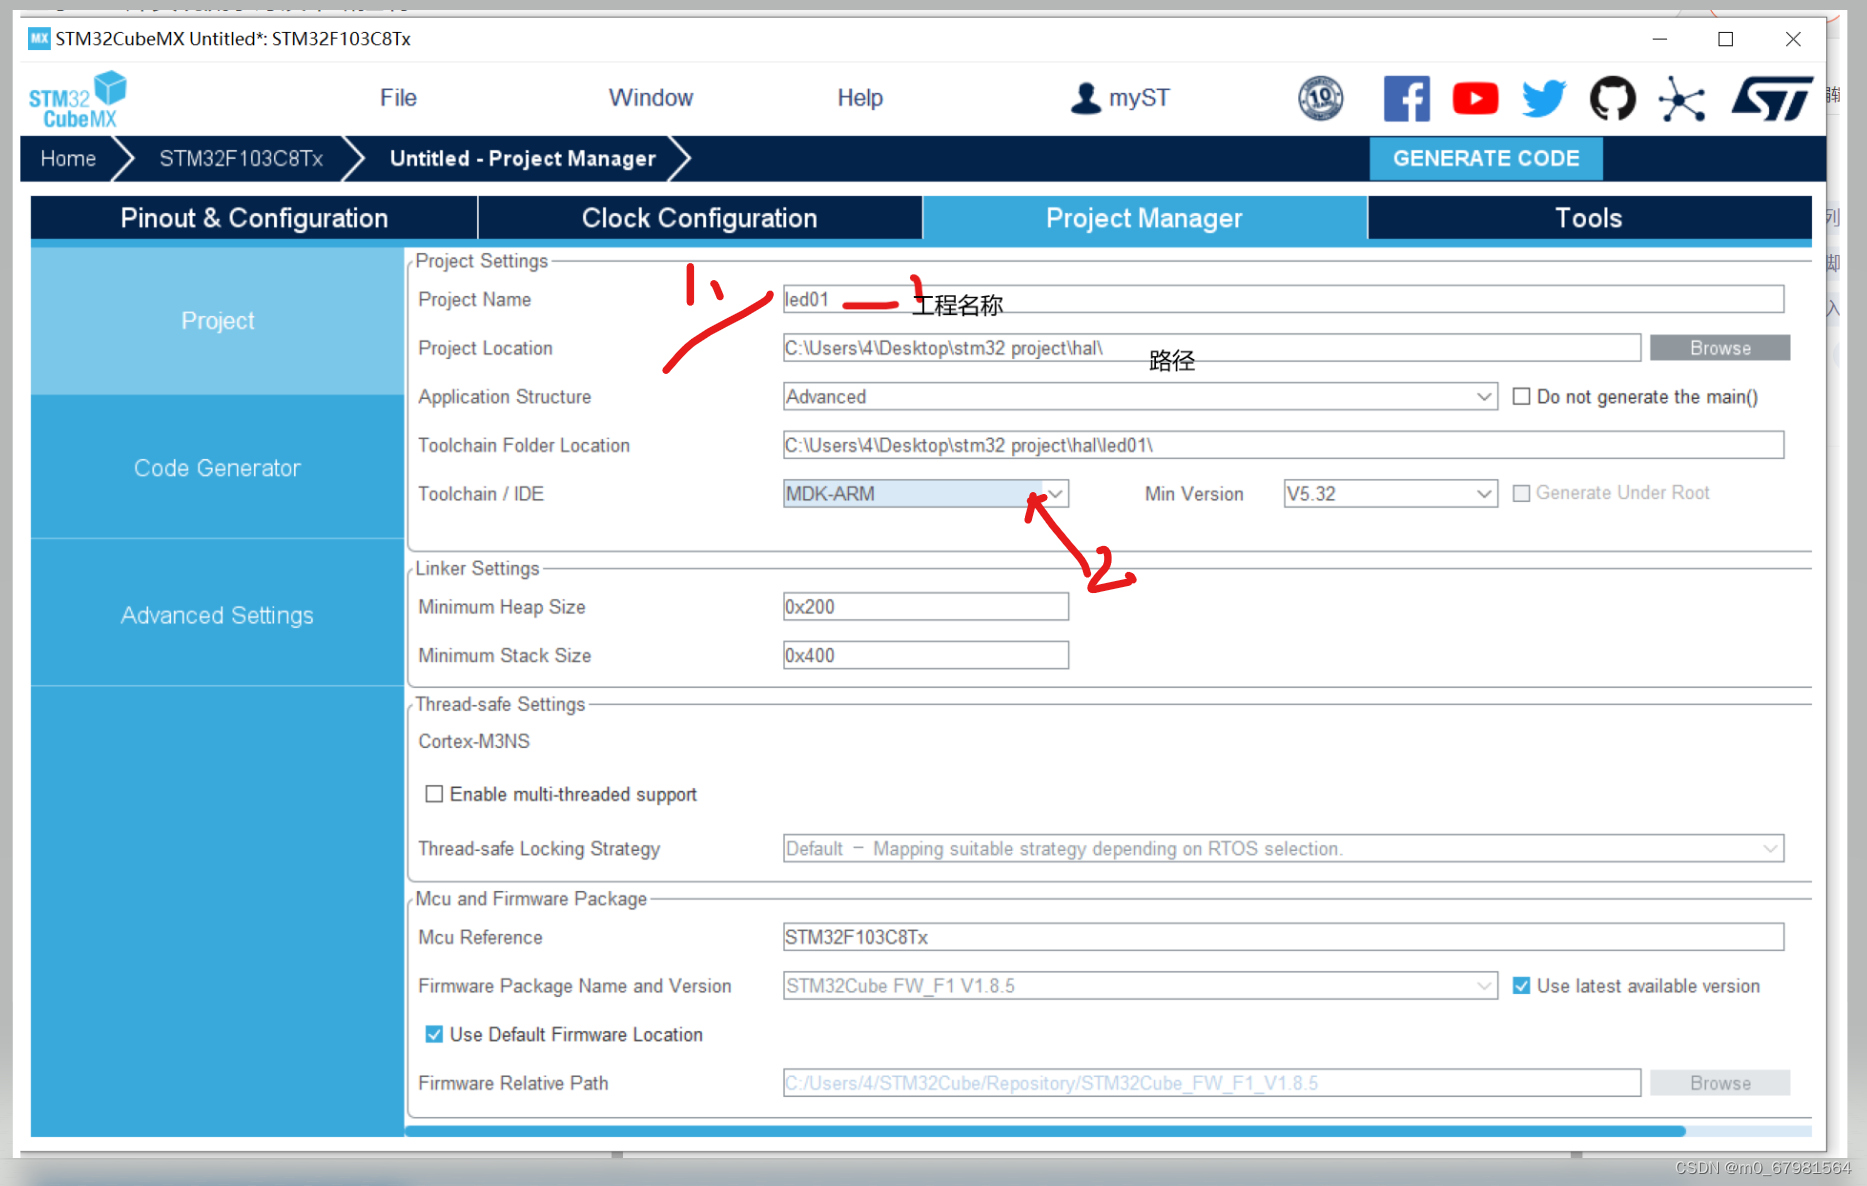Open the Help menu
Viewport: 1867px width, 1186px height.
click(x=860, y=98)
